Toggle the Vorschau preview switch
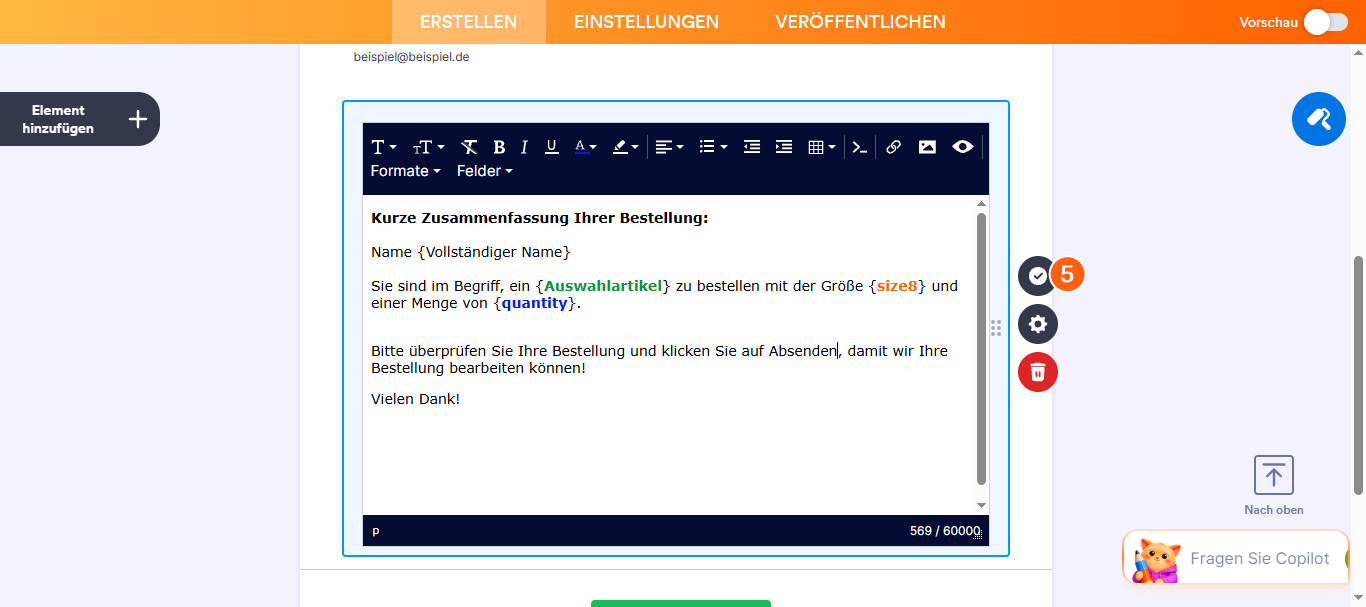This screenshot has height=607, width=1366. pos(1326,22)
